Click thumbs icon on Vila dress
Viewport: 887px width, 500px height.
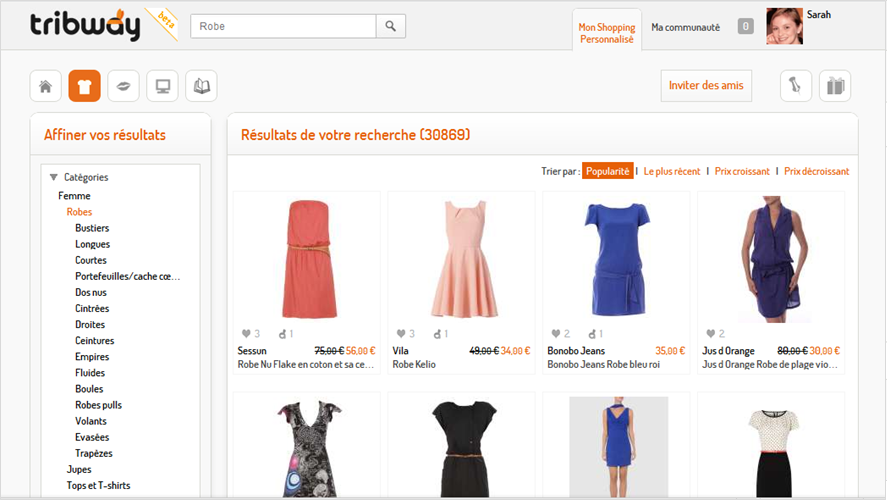[x=437, y=334]
